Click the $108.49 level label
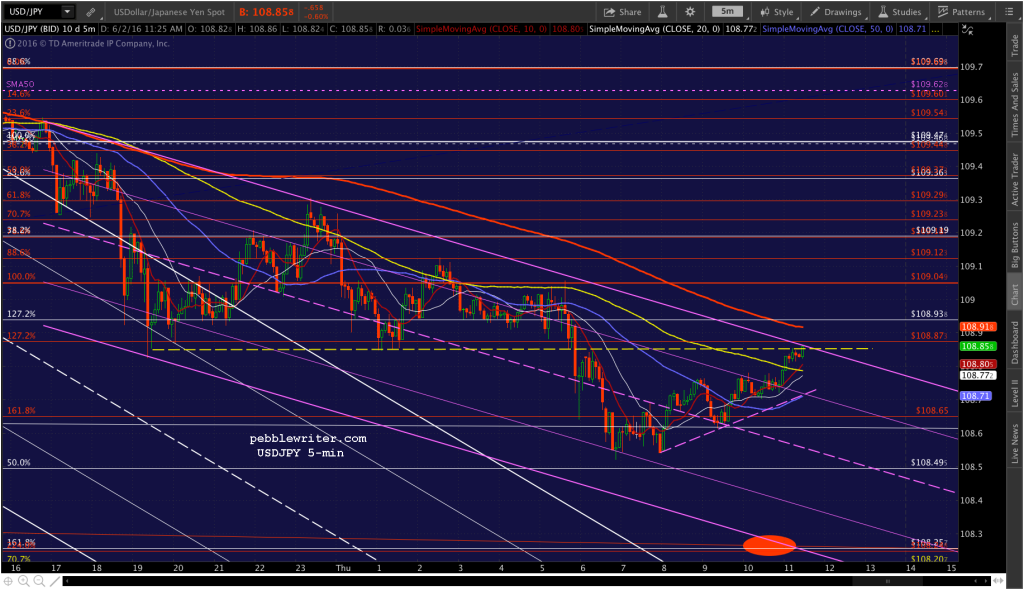 click(x=929, y=463)
